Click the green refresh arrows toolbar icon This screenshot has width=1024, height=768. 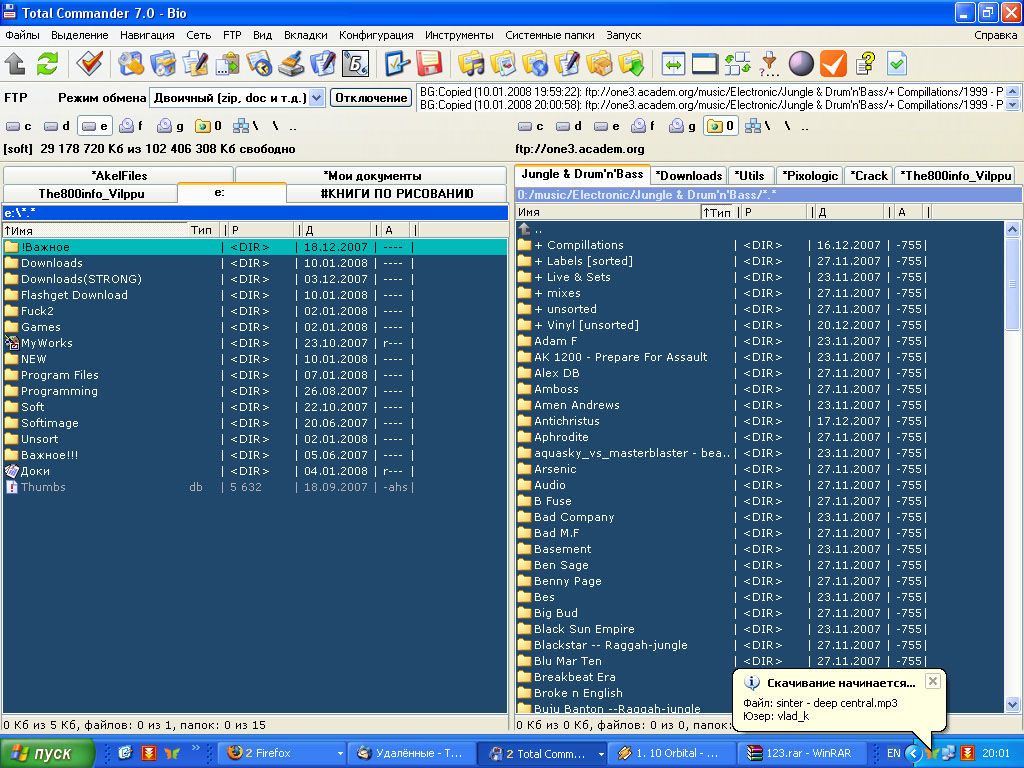click(47, 64)
